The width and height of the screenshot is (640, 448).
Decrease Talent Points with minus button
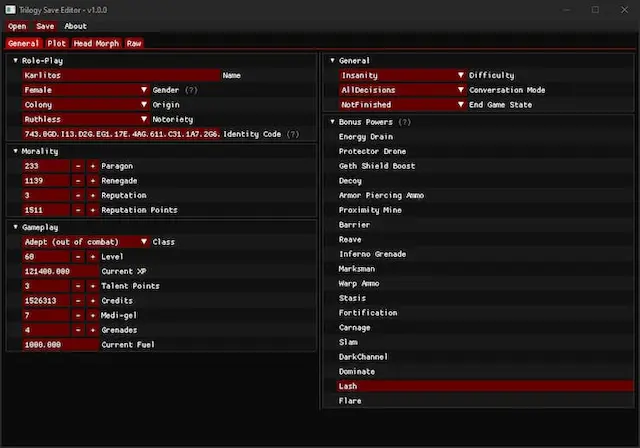click(78, 286)
